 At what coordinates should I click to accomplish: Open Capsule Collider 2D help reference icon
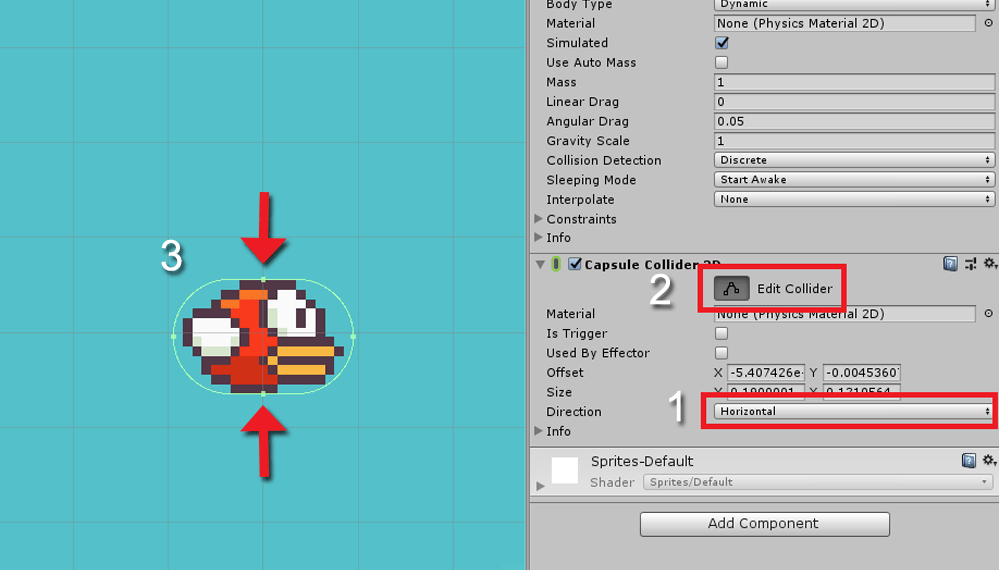click(950, 264)
